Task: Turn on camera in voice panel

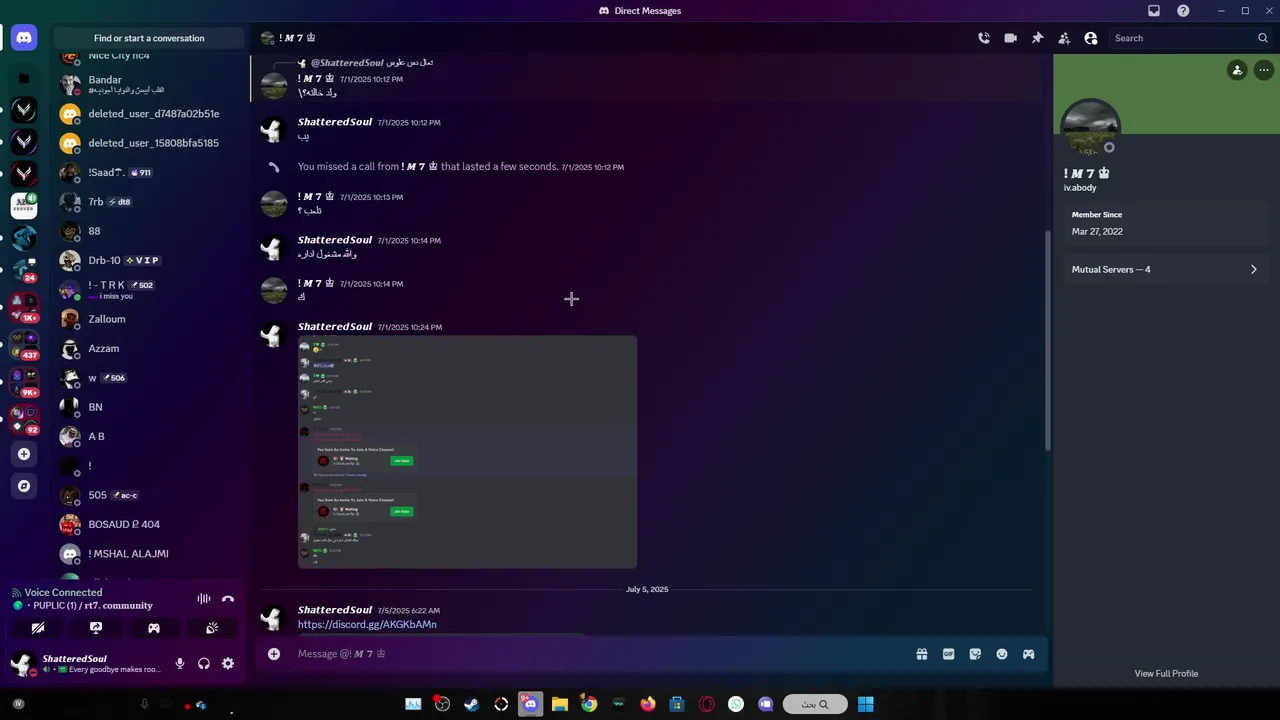Action: point(38,628)
